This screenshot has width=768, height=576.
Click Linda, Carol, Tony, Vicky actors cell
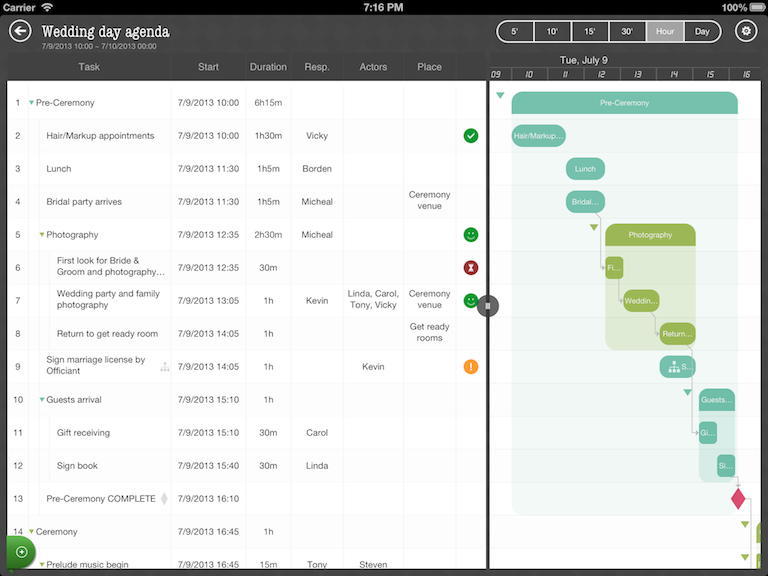(373, 299)
